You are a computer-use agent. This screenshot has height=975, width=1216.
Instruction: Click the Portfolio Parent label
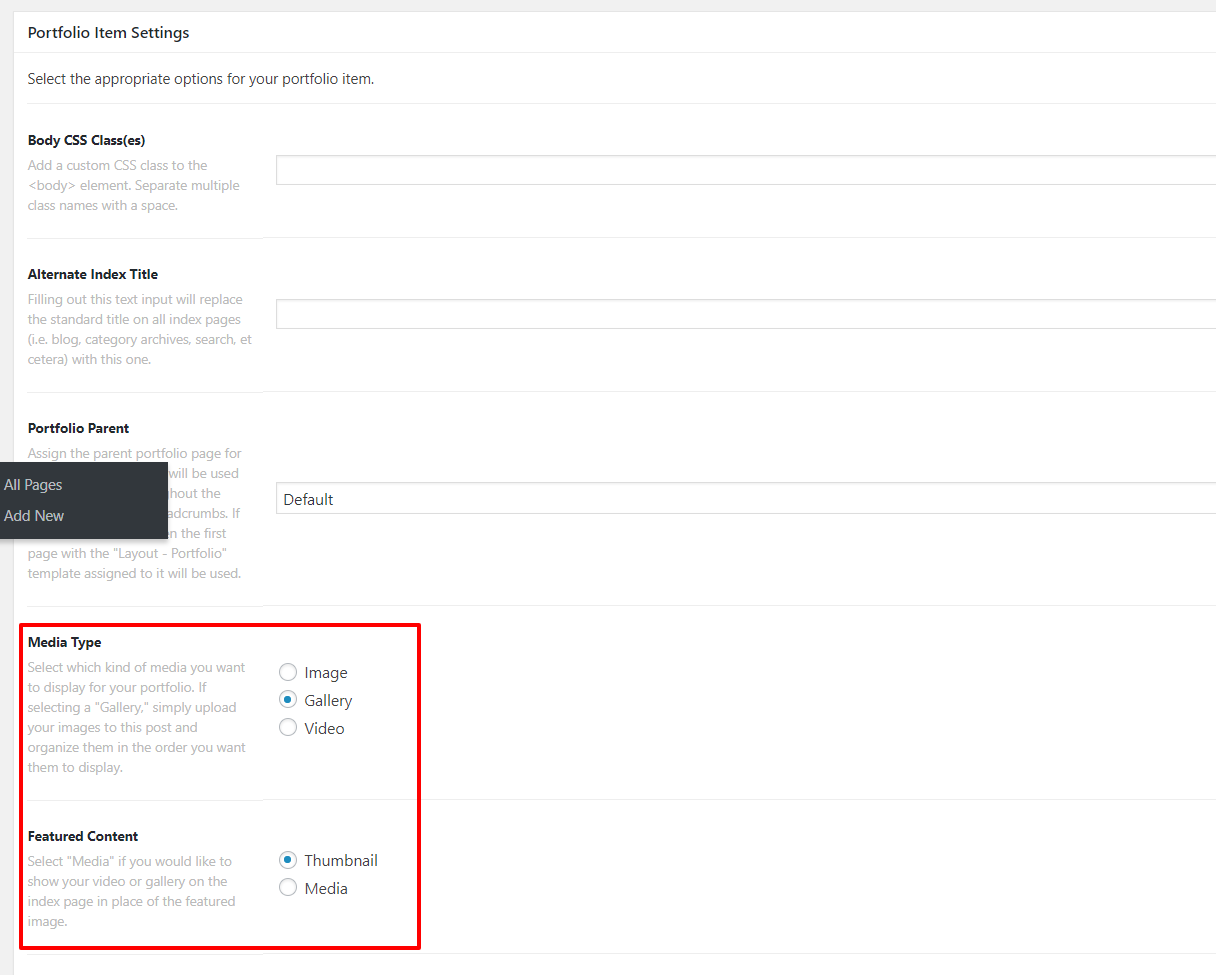pos(79,428)
